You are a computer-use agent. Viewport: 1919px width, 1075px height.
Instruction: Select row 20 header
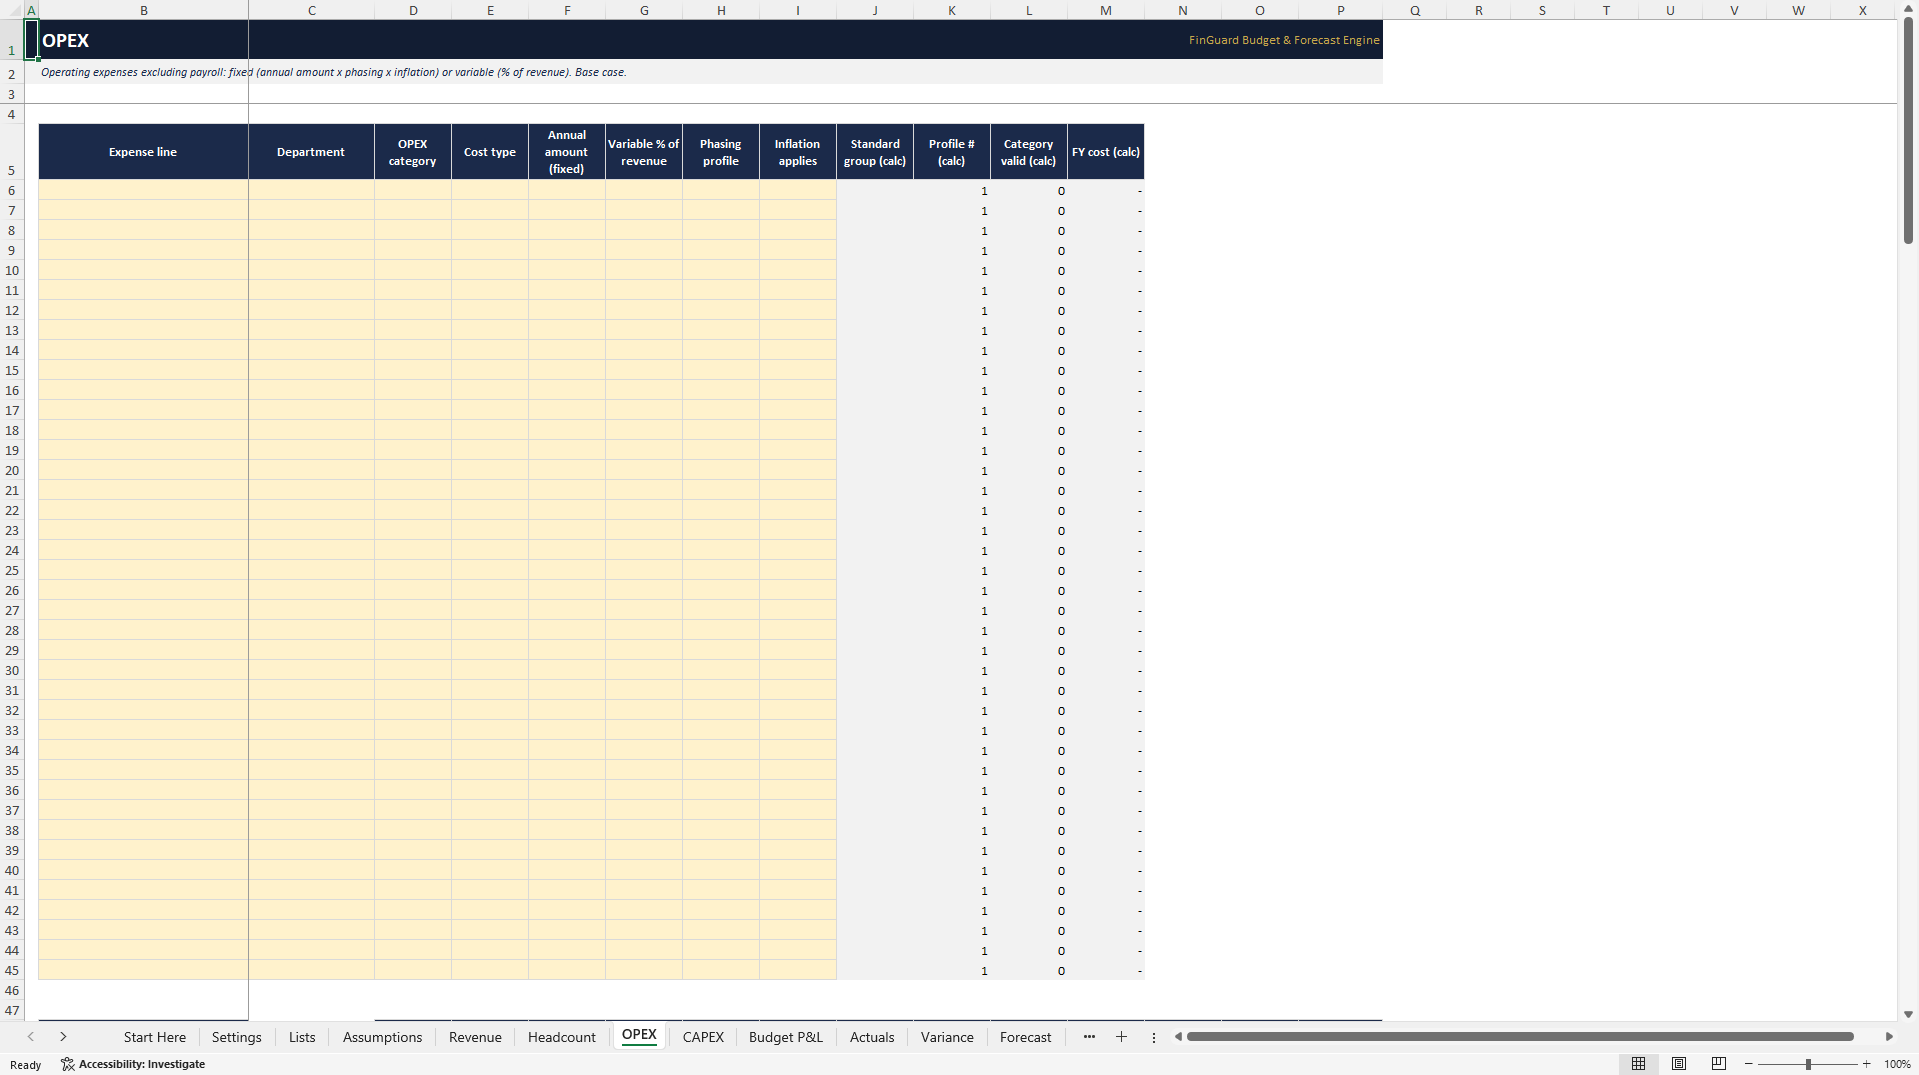12,470
